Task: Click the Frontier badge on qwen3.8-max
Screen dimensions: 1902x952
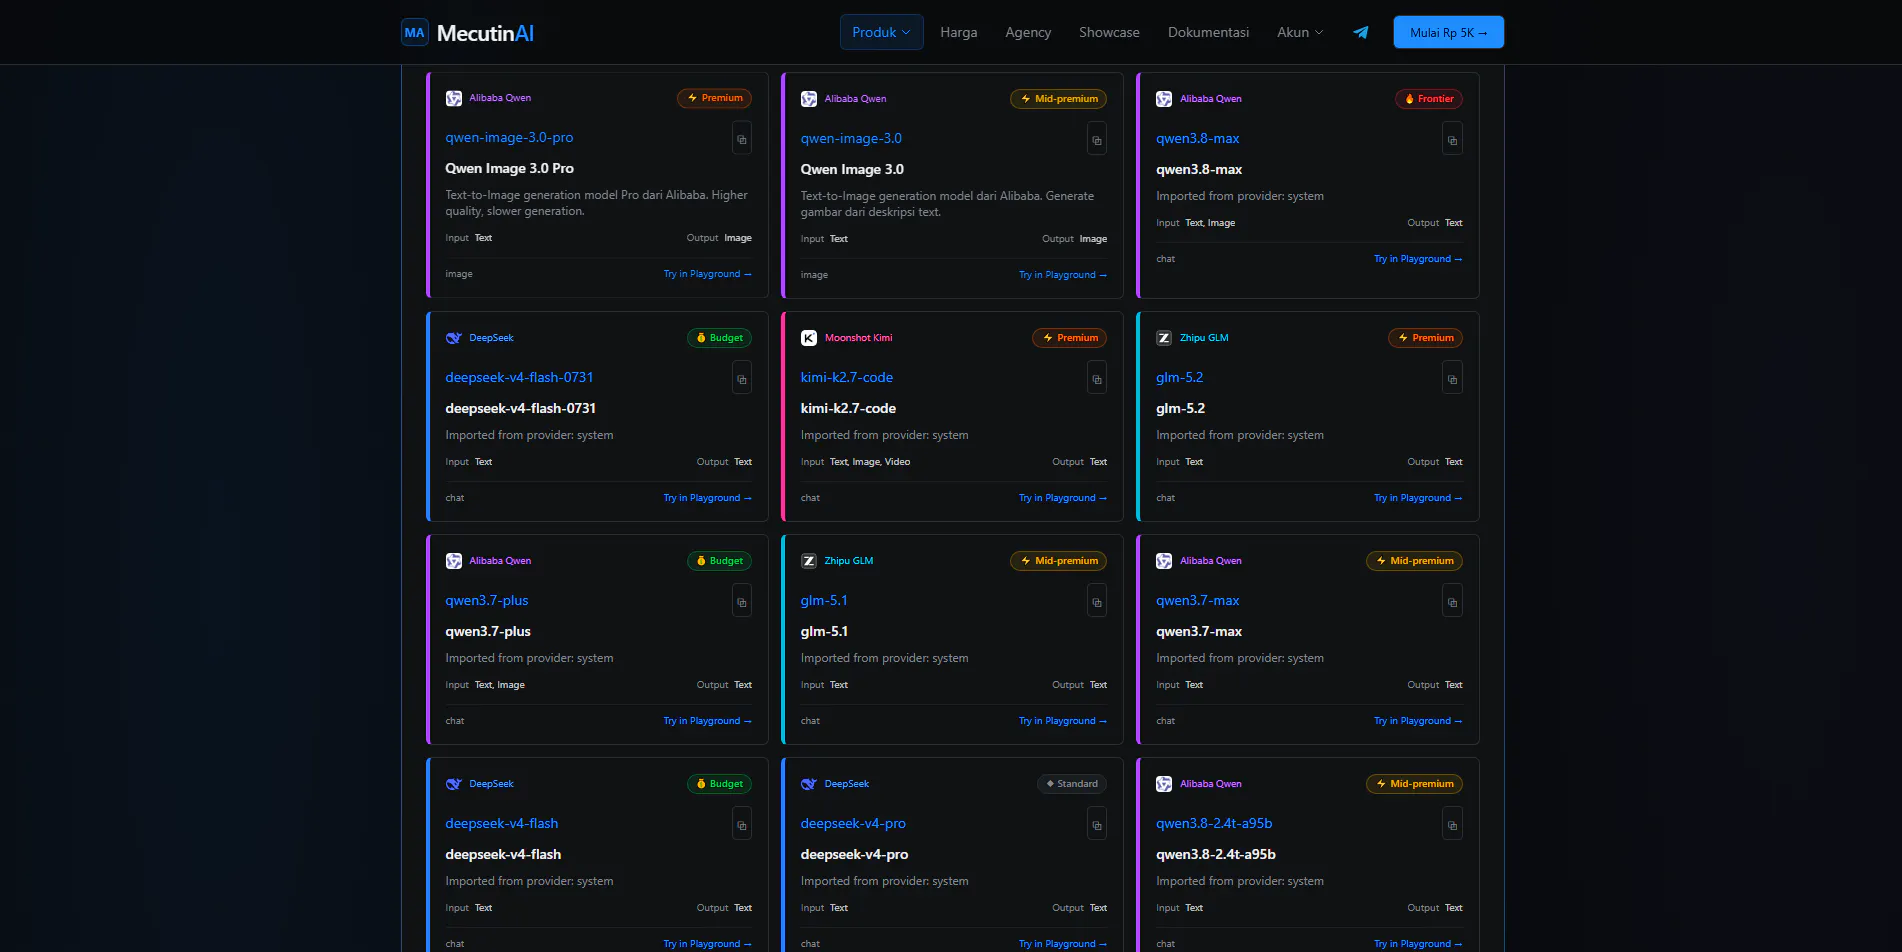Action: pyautogui.click(x=1429, y=99)
